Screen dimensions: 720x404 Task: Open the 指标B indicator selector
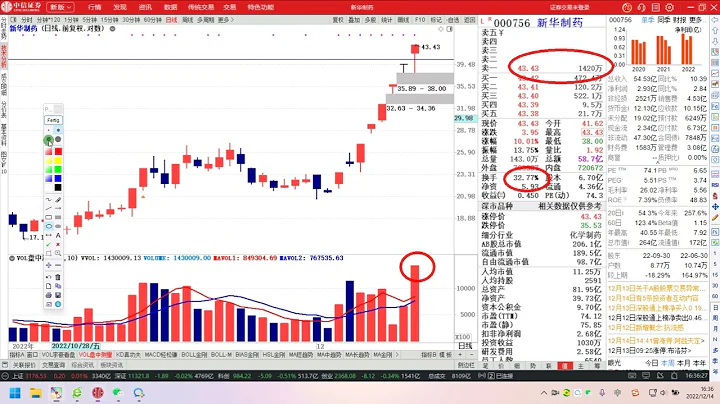point(429,355)
